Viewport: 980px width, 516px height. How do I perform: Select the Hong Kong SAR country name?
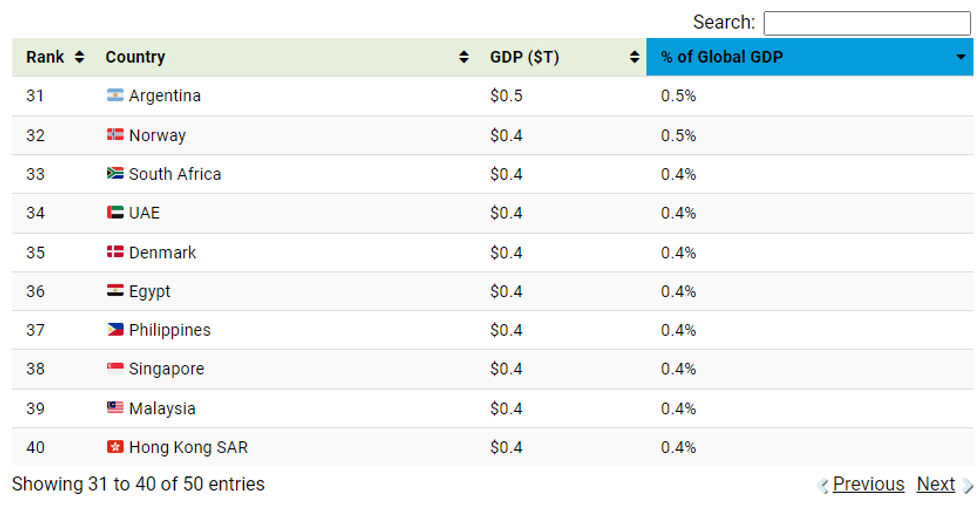188,447
